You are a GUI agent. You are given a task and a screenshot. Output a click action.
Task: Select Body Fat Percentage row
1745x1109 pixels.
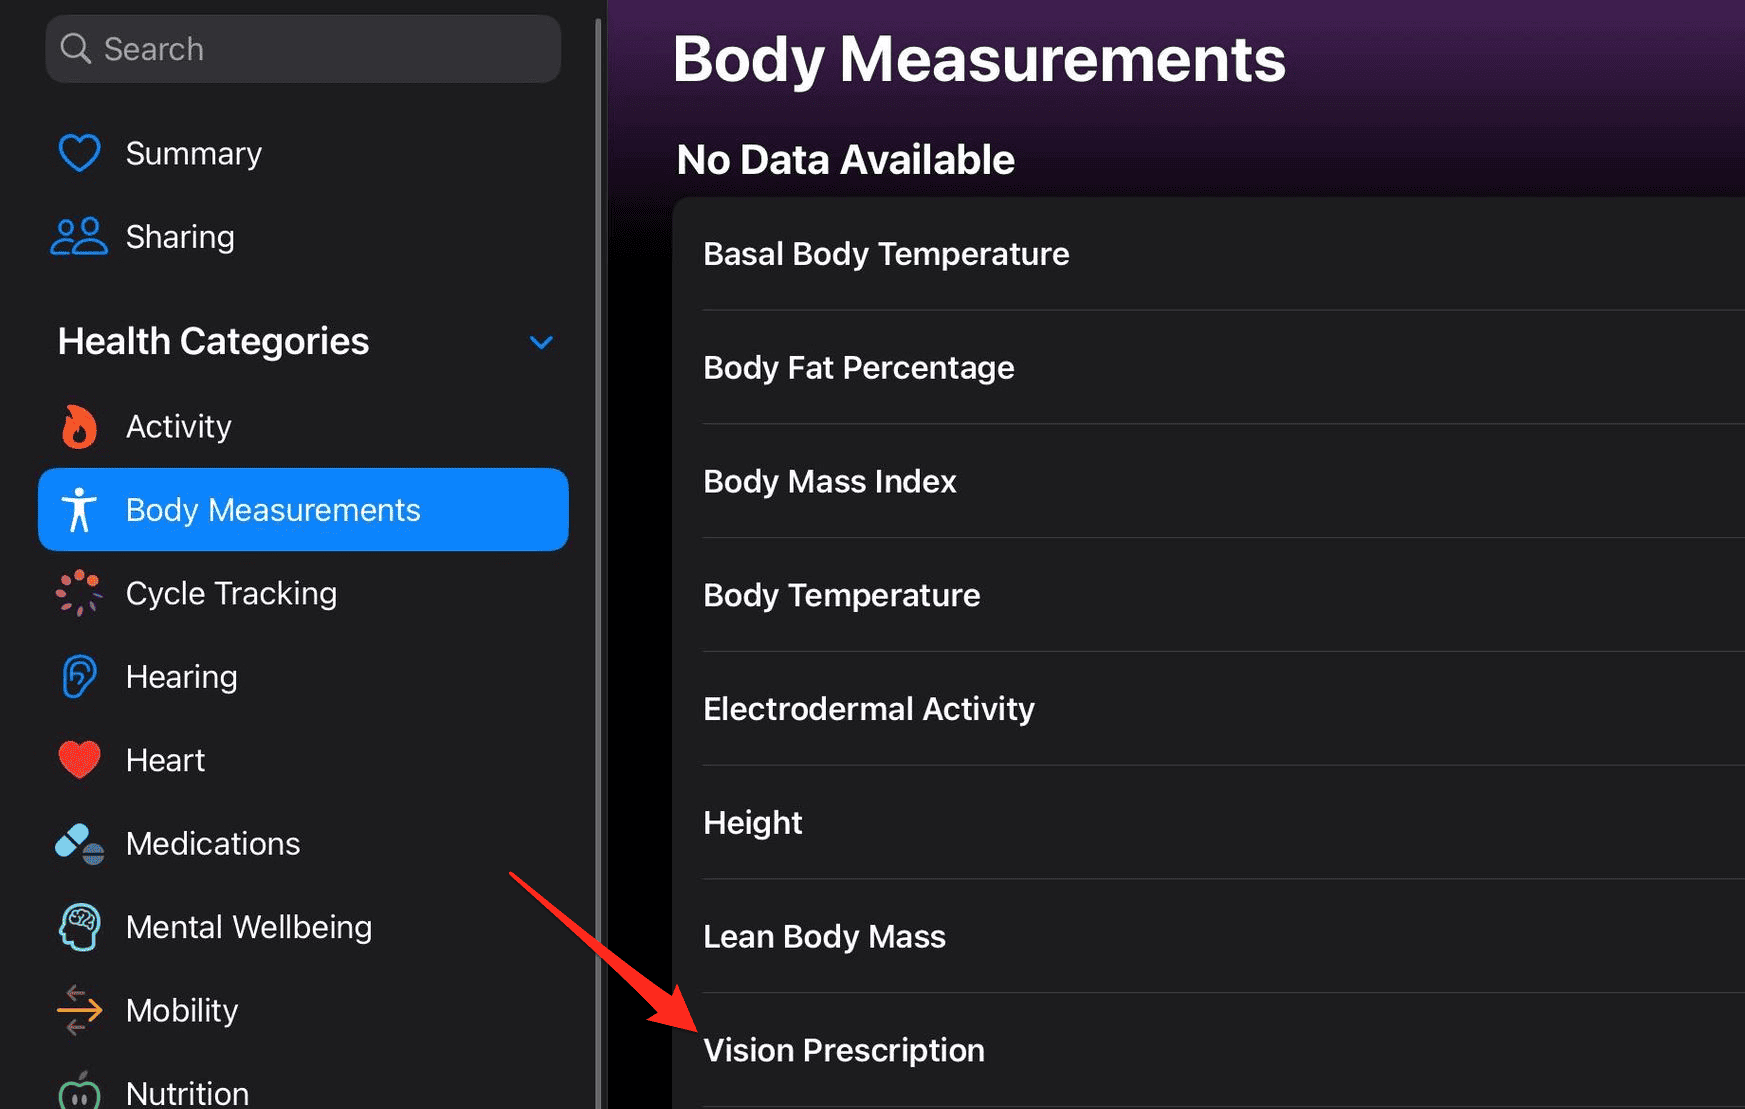click(x=859, y=368)
